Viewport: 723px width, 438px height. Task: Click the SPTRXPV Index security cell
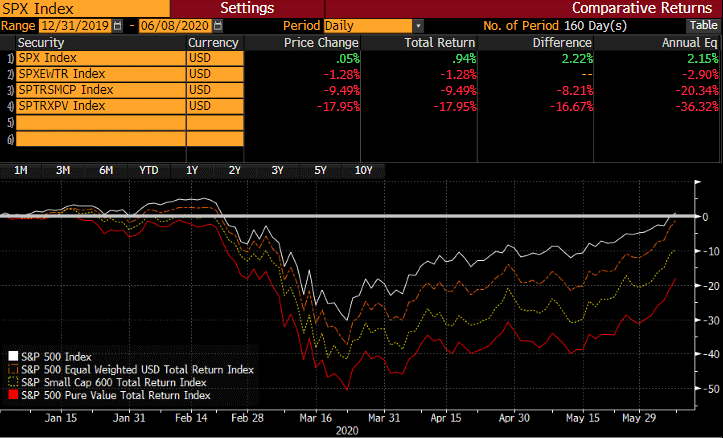coord(101,106)
